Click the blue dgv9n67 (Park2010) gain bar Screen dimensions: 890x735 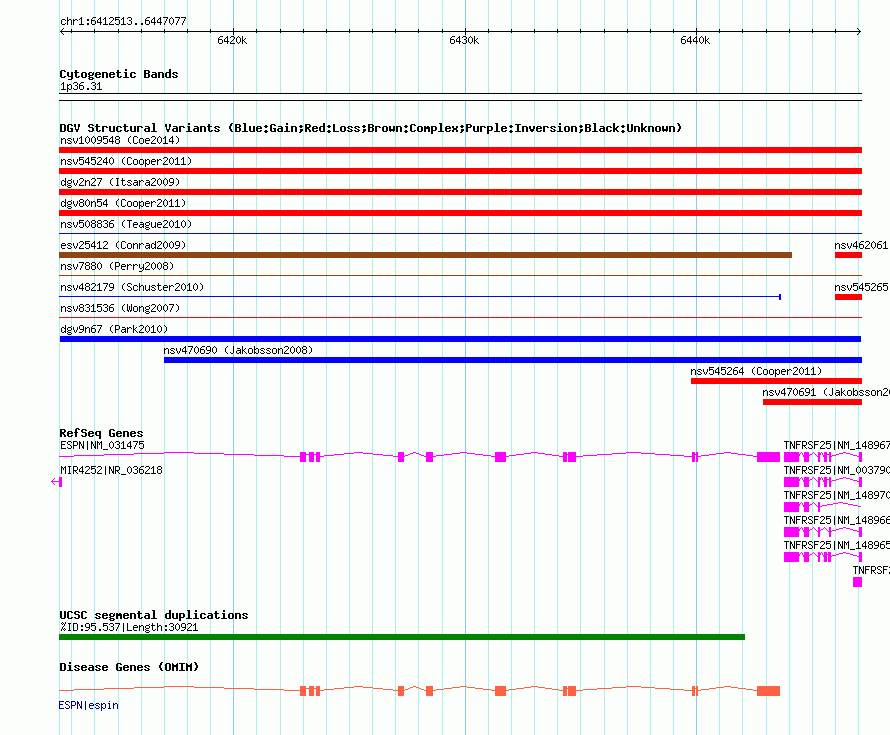460,339
